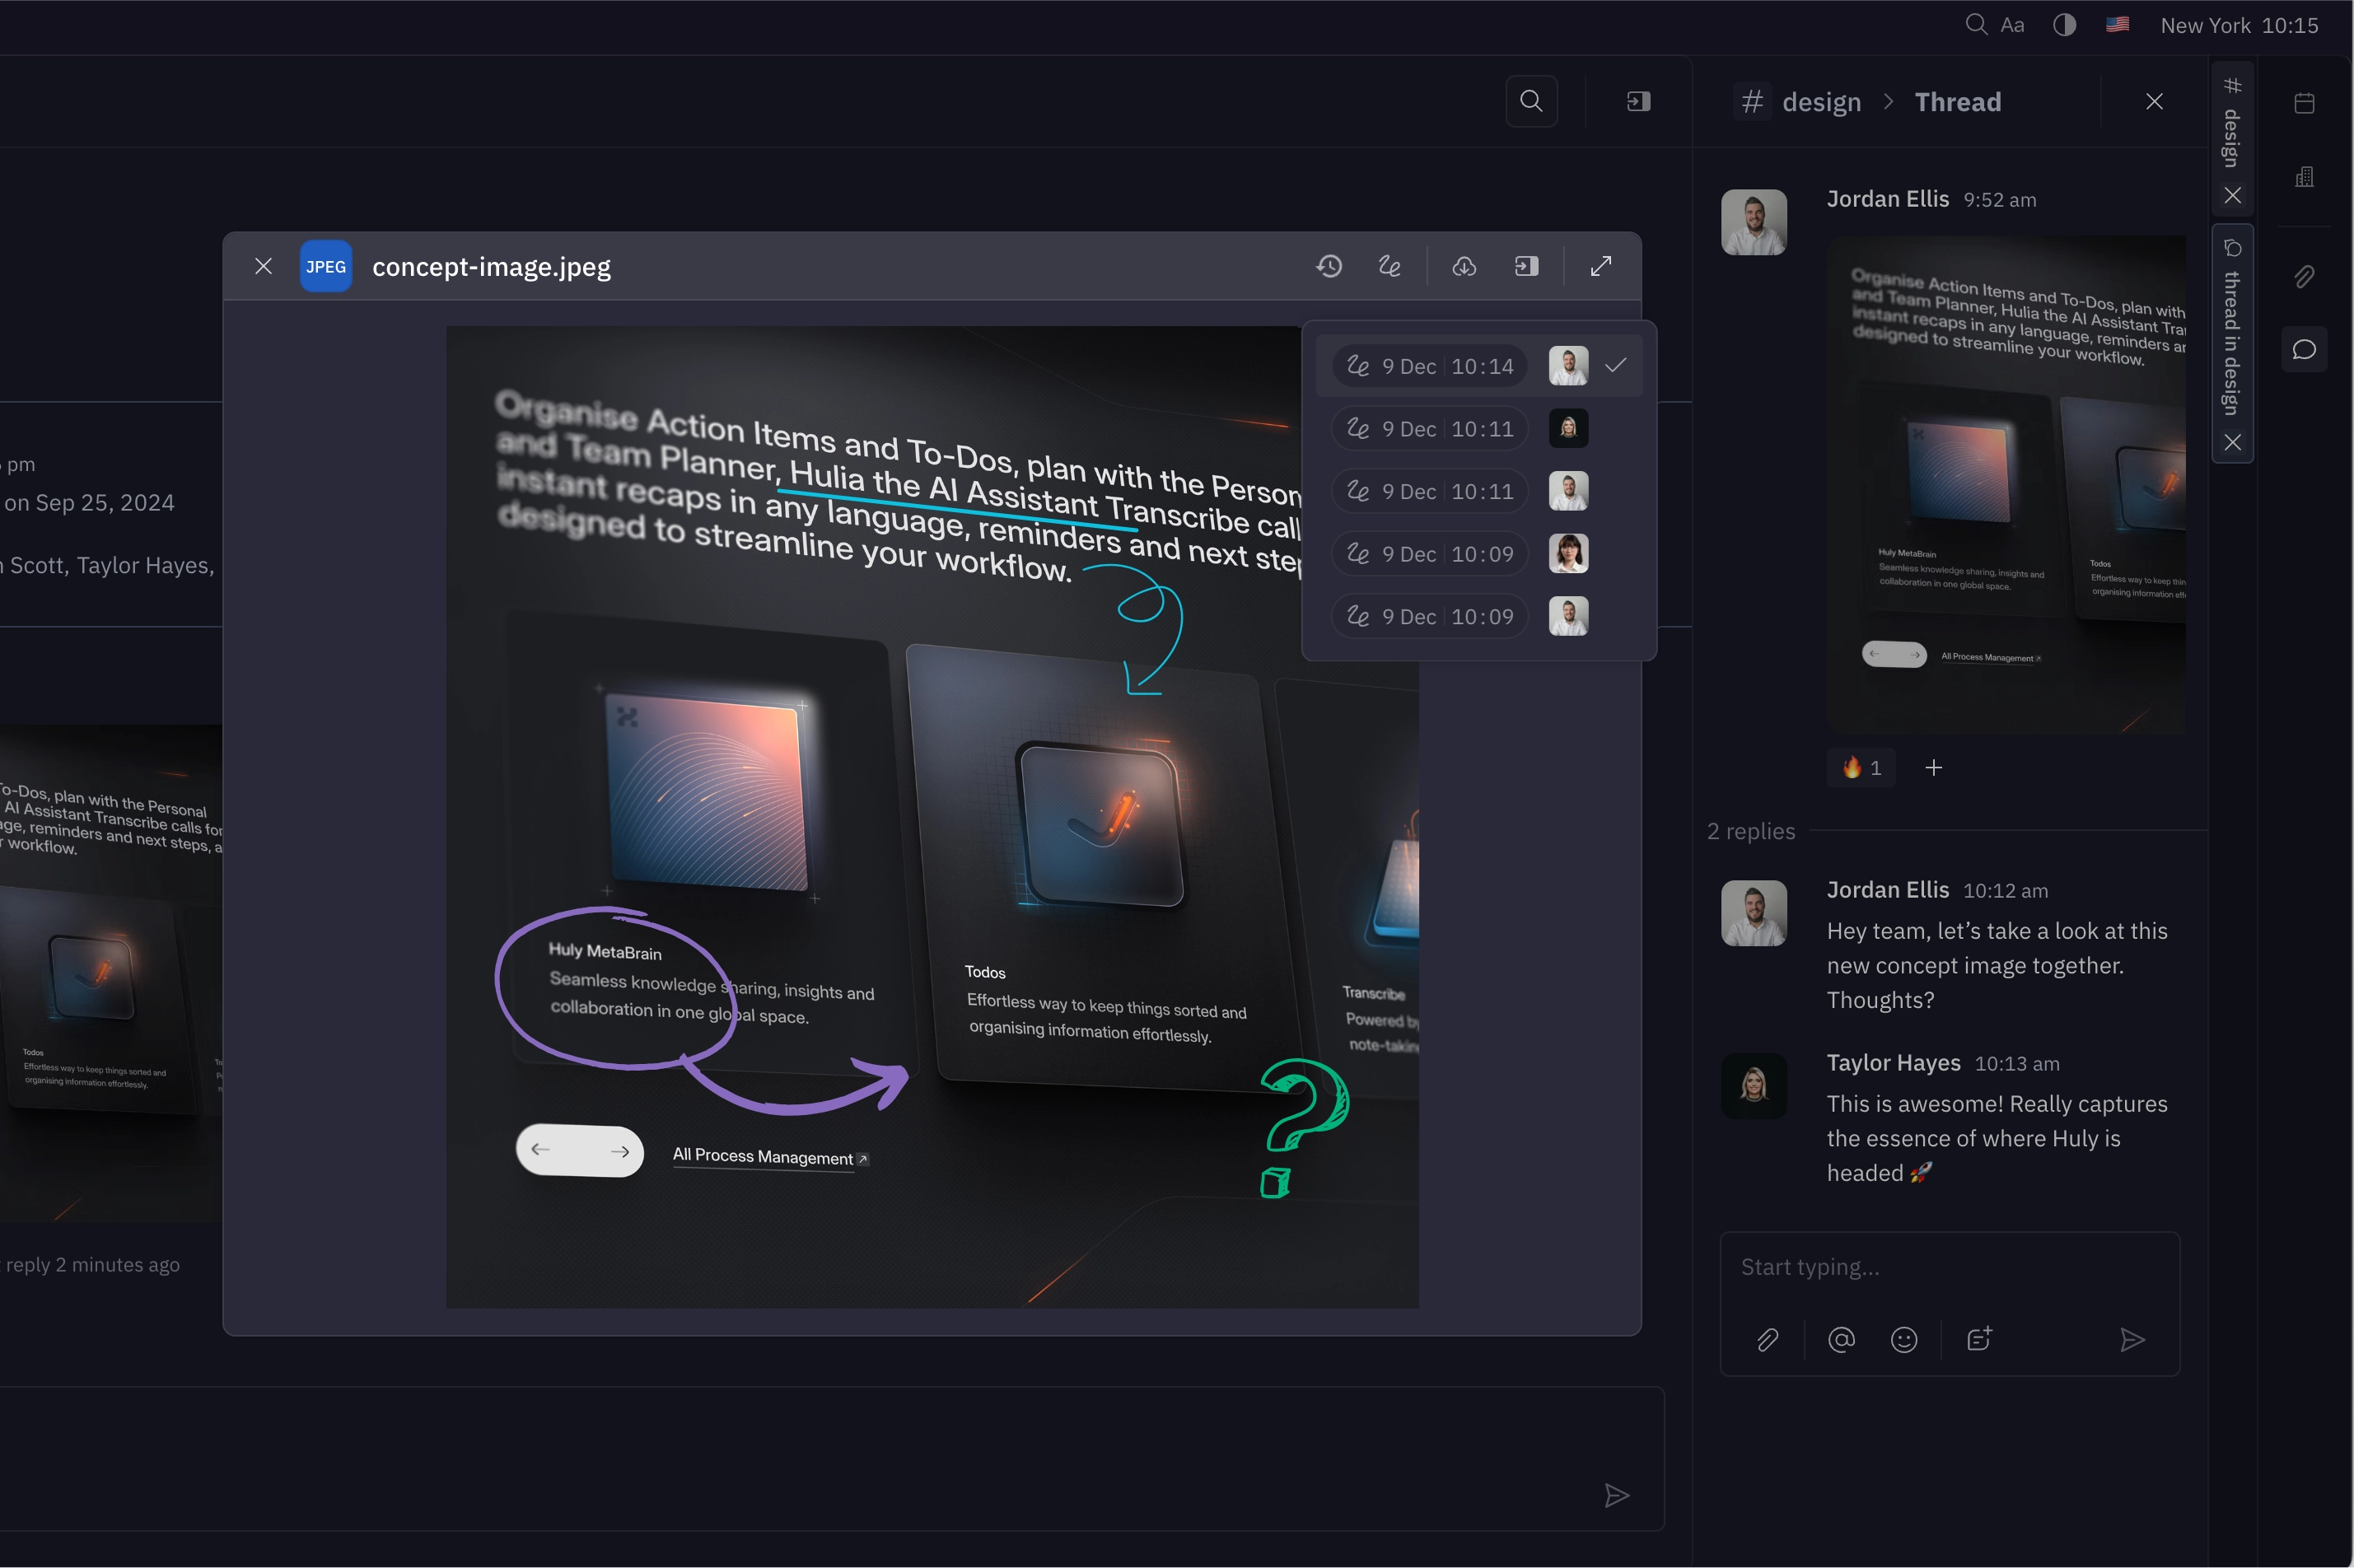2354x1568 pixels.
Task: Click the search icon in channel header
Action: 1531,101
